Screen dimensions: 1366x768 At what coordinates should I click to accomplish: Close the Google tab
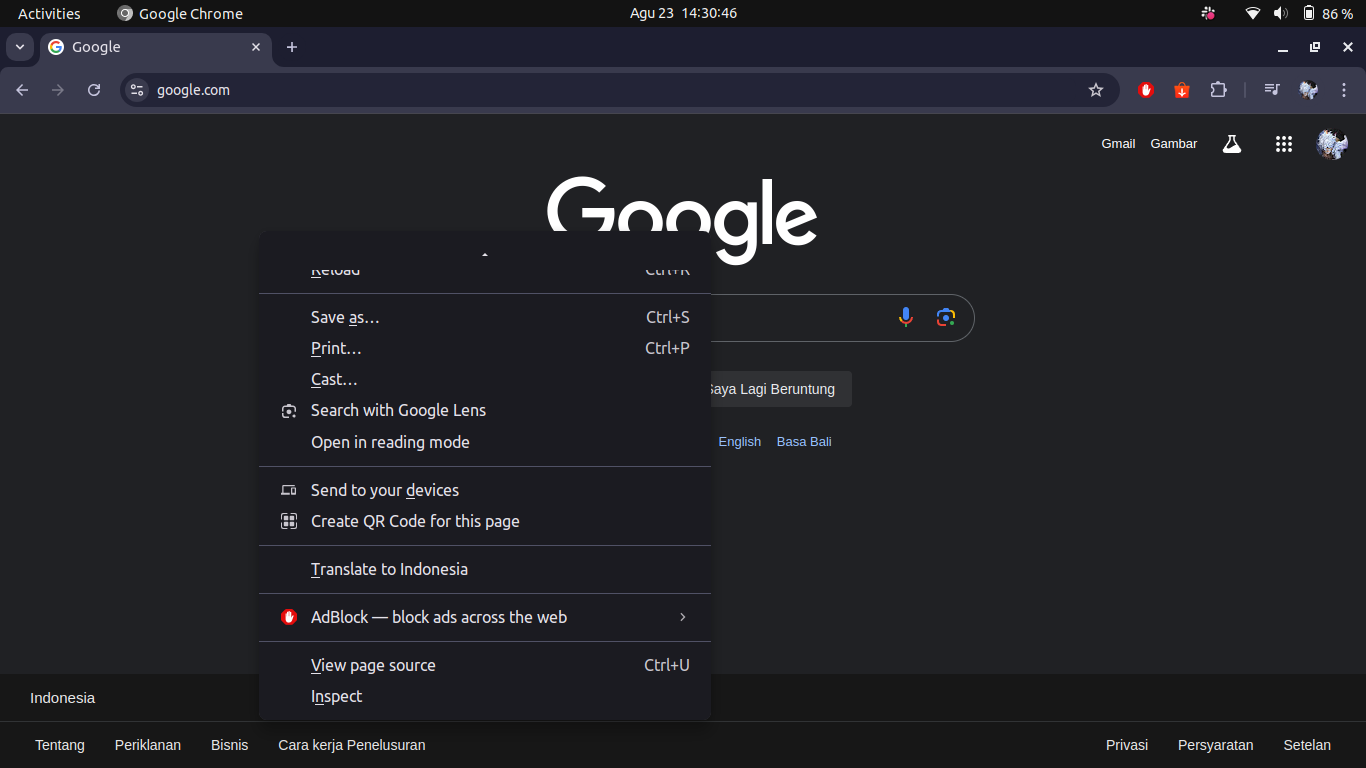coord(256,47)
